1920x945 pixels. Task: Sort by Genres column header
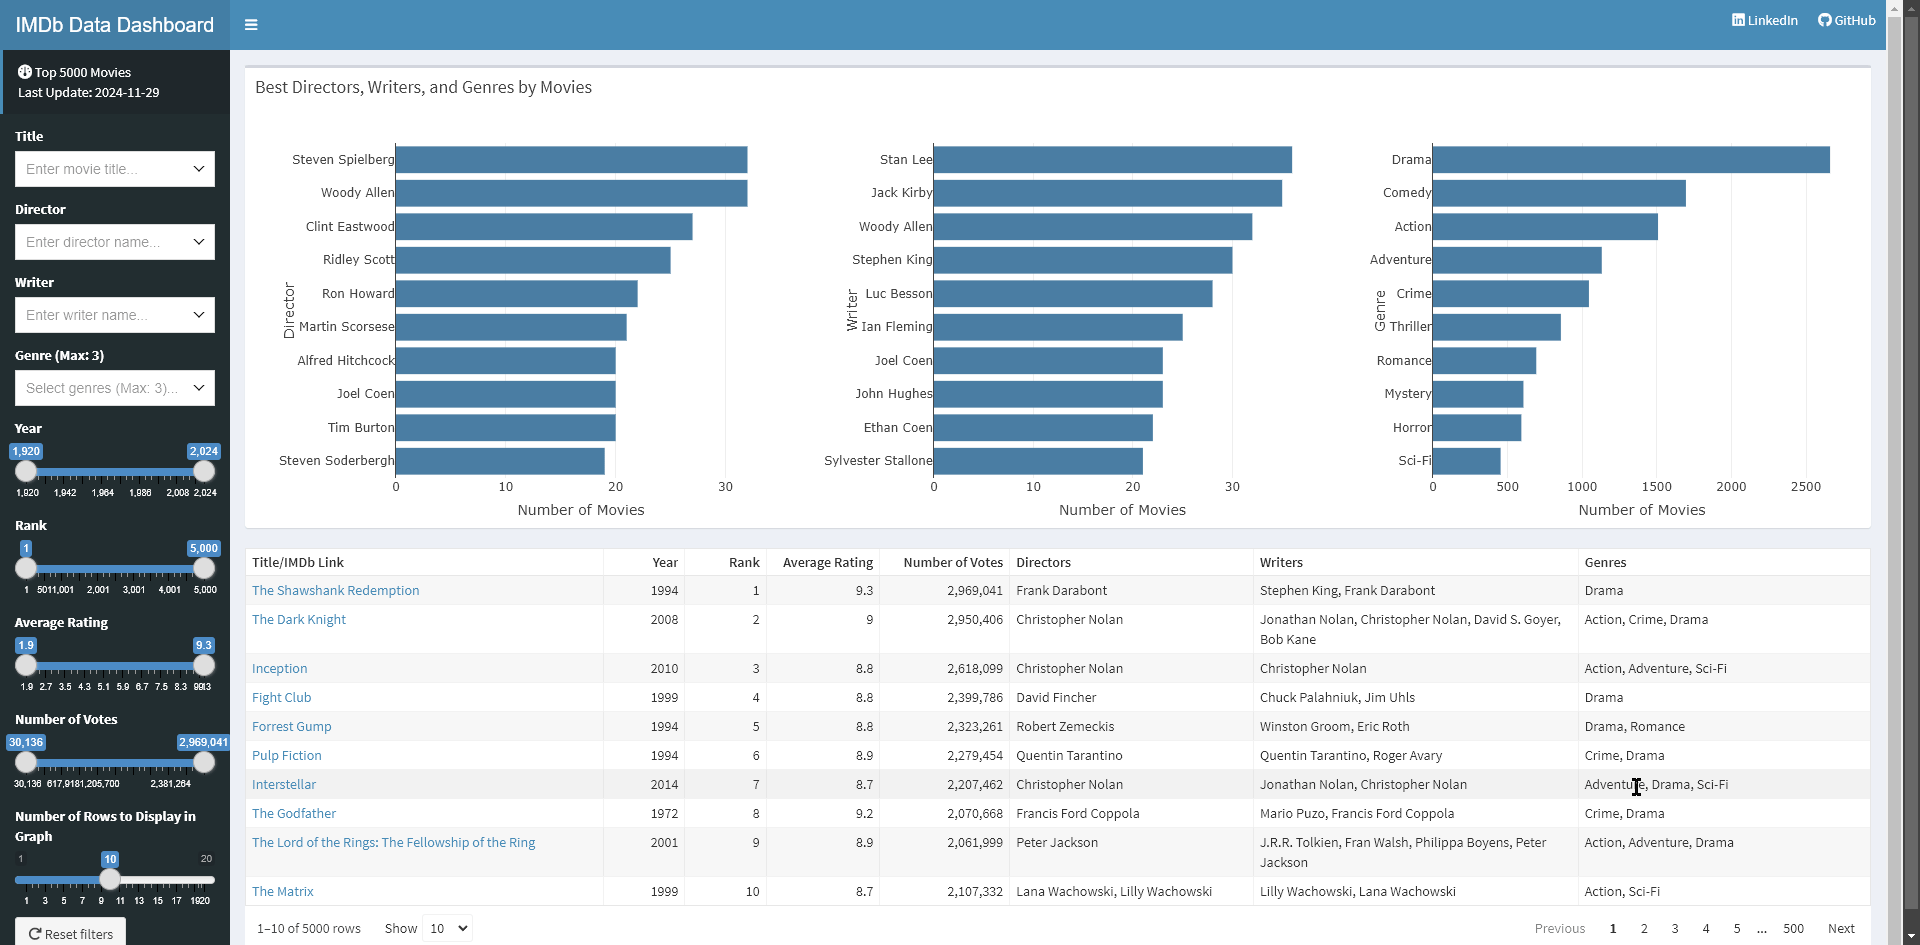[1723, 562]
